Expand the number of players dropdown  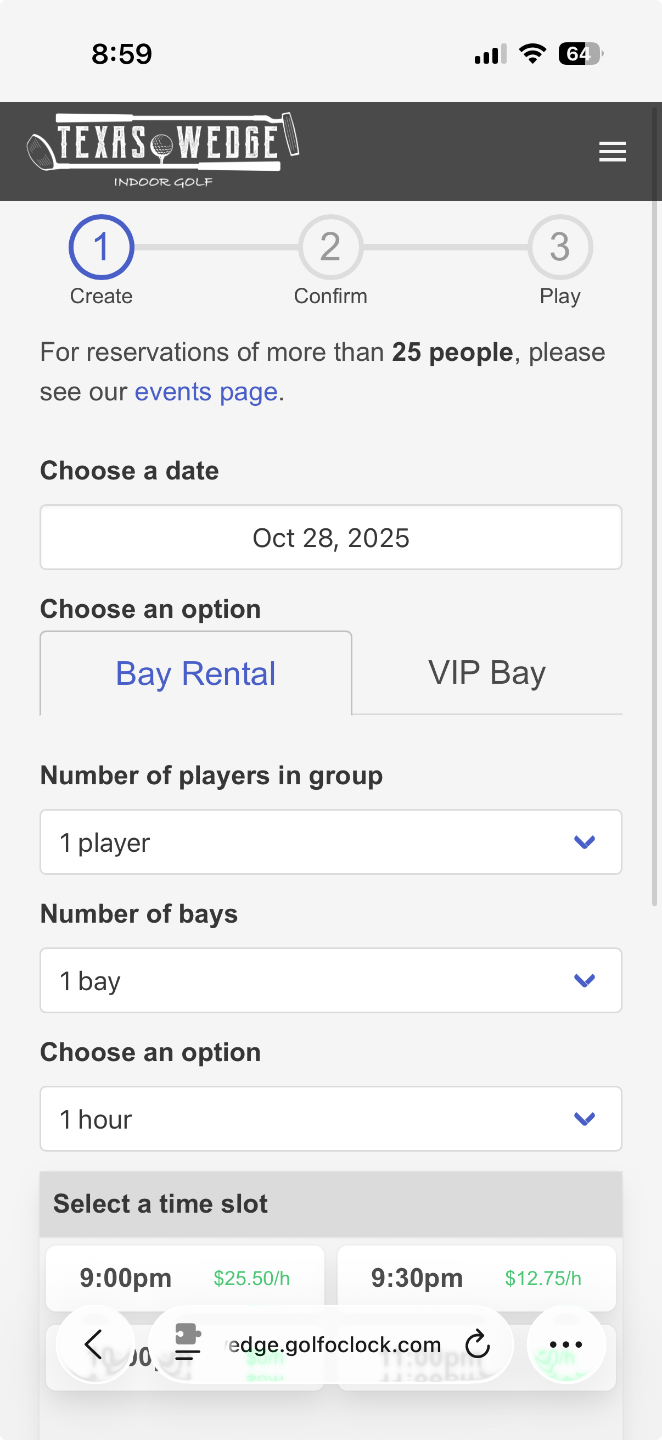[331, 843]
